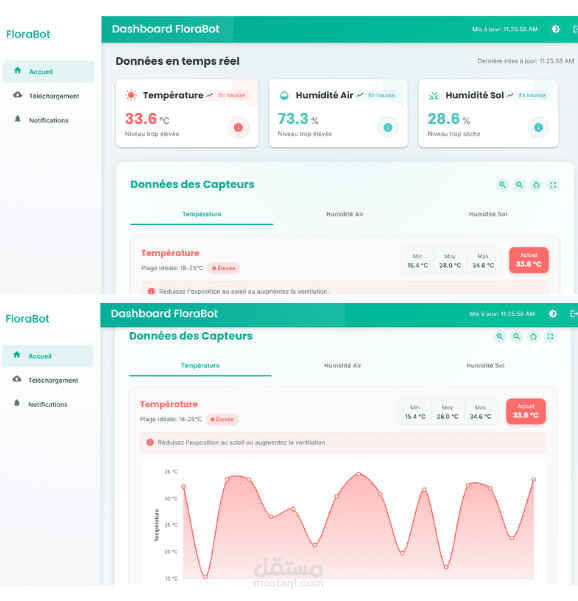Click the red Actuel 33.6 °C badge in the bottom panel

526,411
